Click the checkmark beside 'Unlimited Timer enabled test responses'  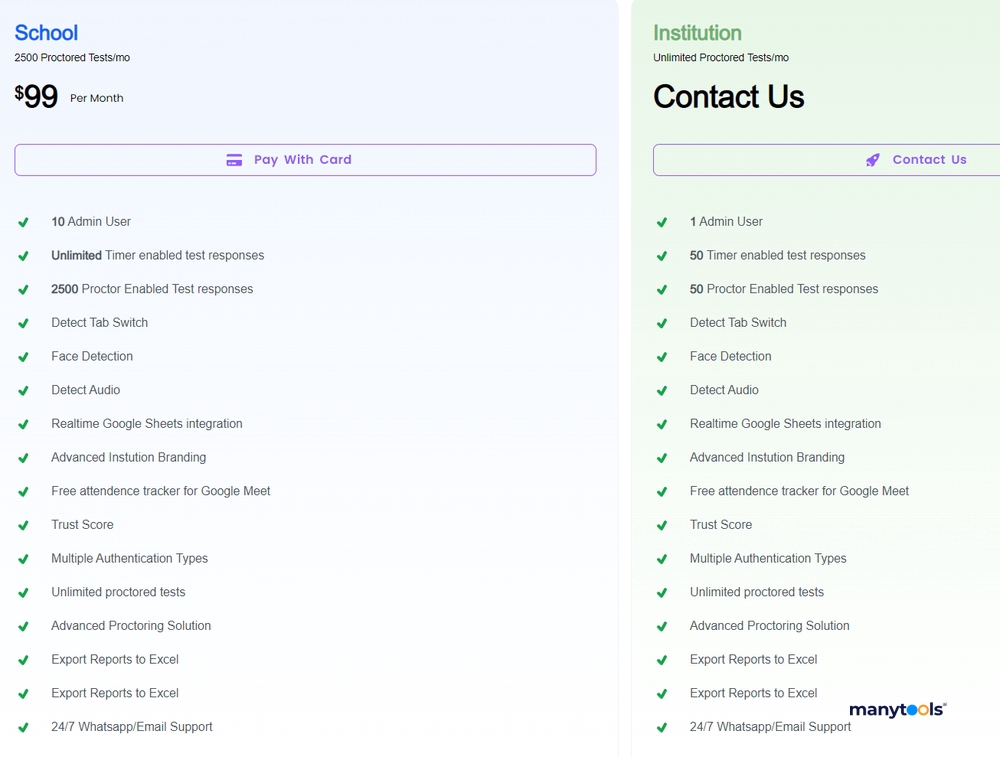pyautogui.click(x=24, y=256)
